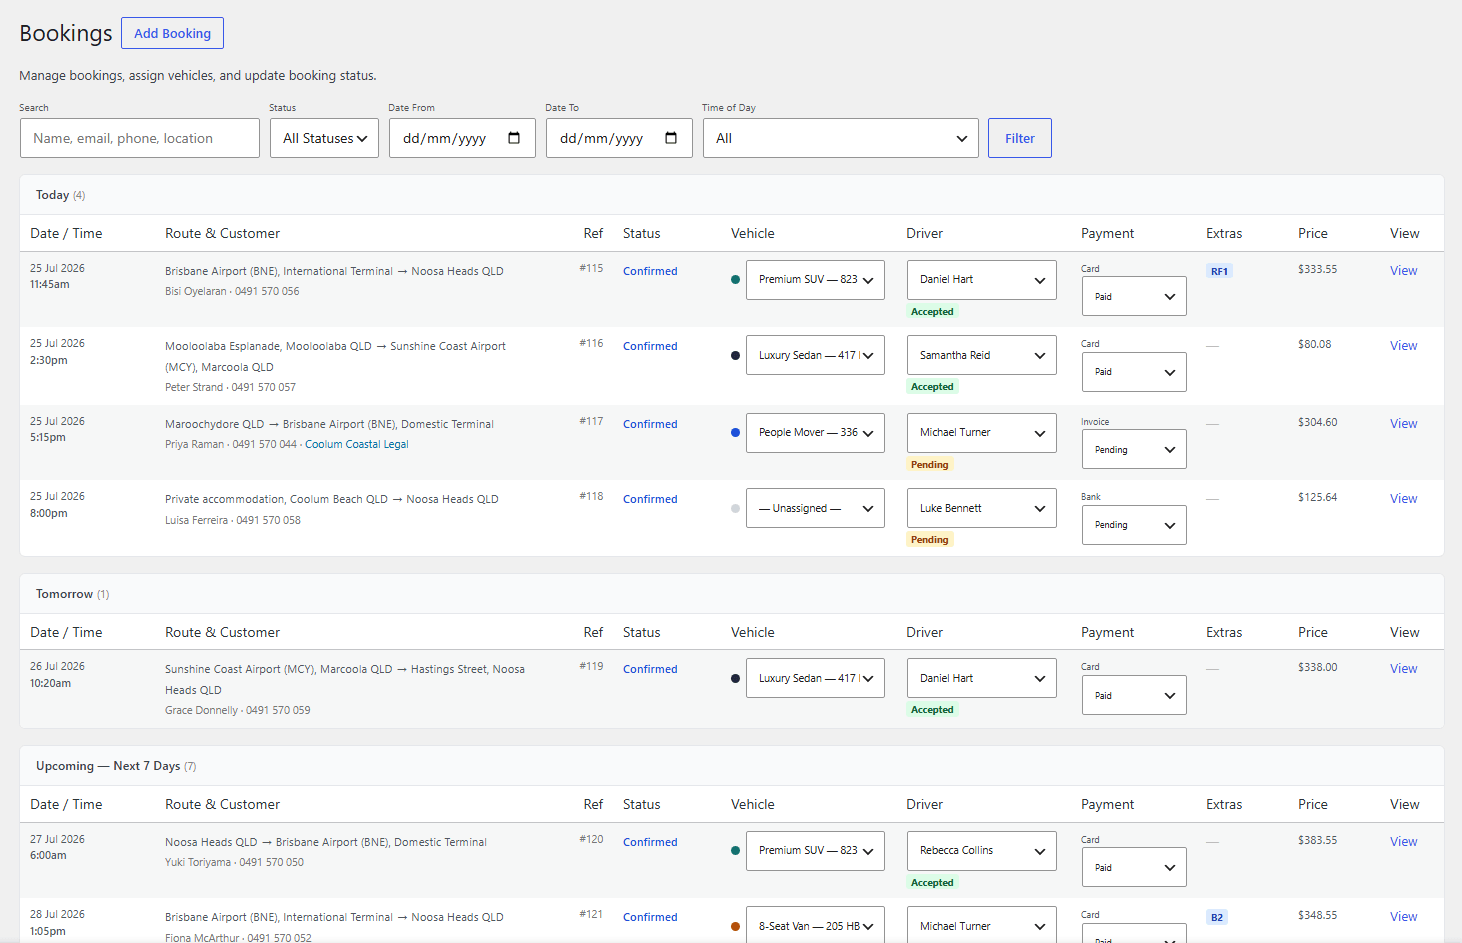
Task: Open payment dropdown for booking #115
Action: pyautogui.click(x=1134, y=296)
